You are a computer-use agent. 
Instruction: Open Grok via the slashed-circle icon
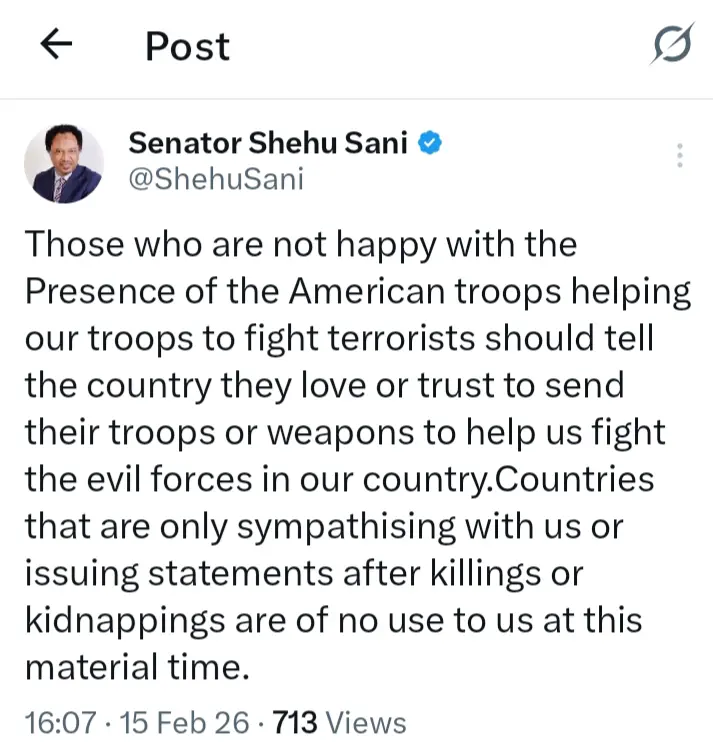[x=671, y=46]
